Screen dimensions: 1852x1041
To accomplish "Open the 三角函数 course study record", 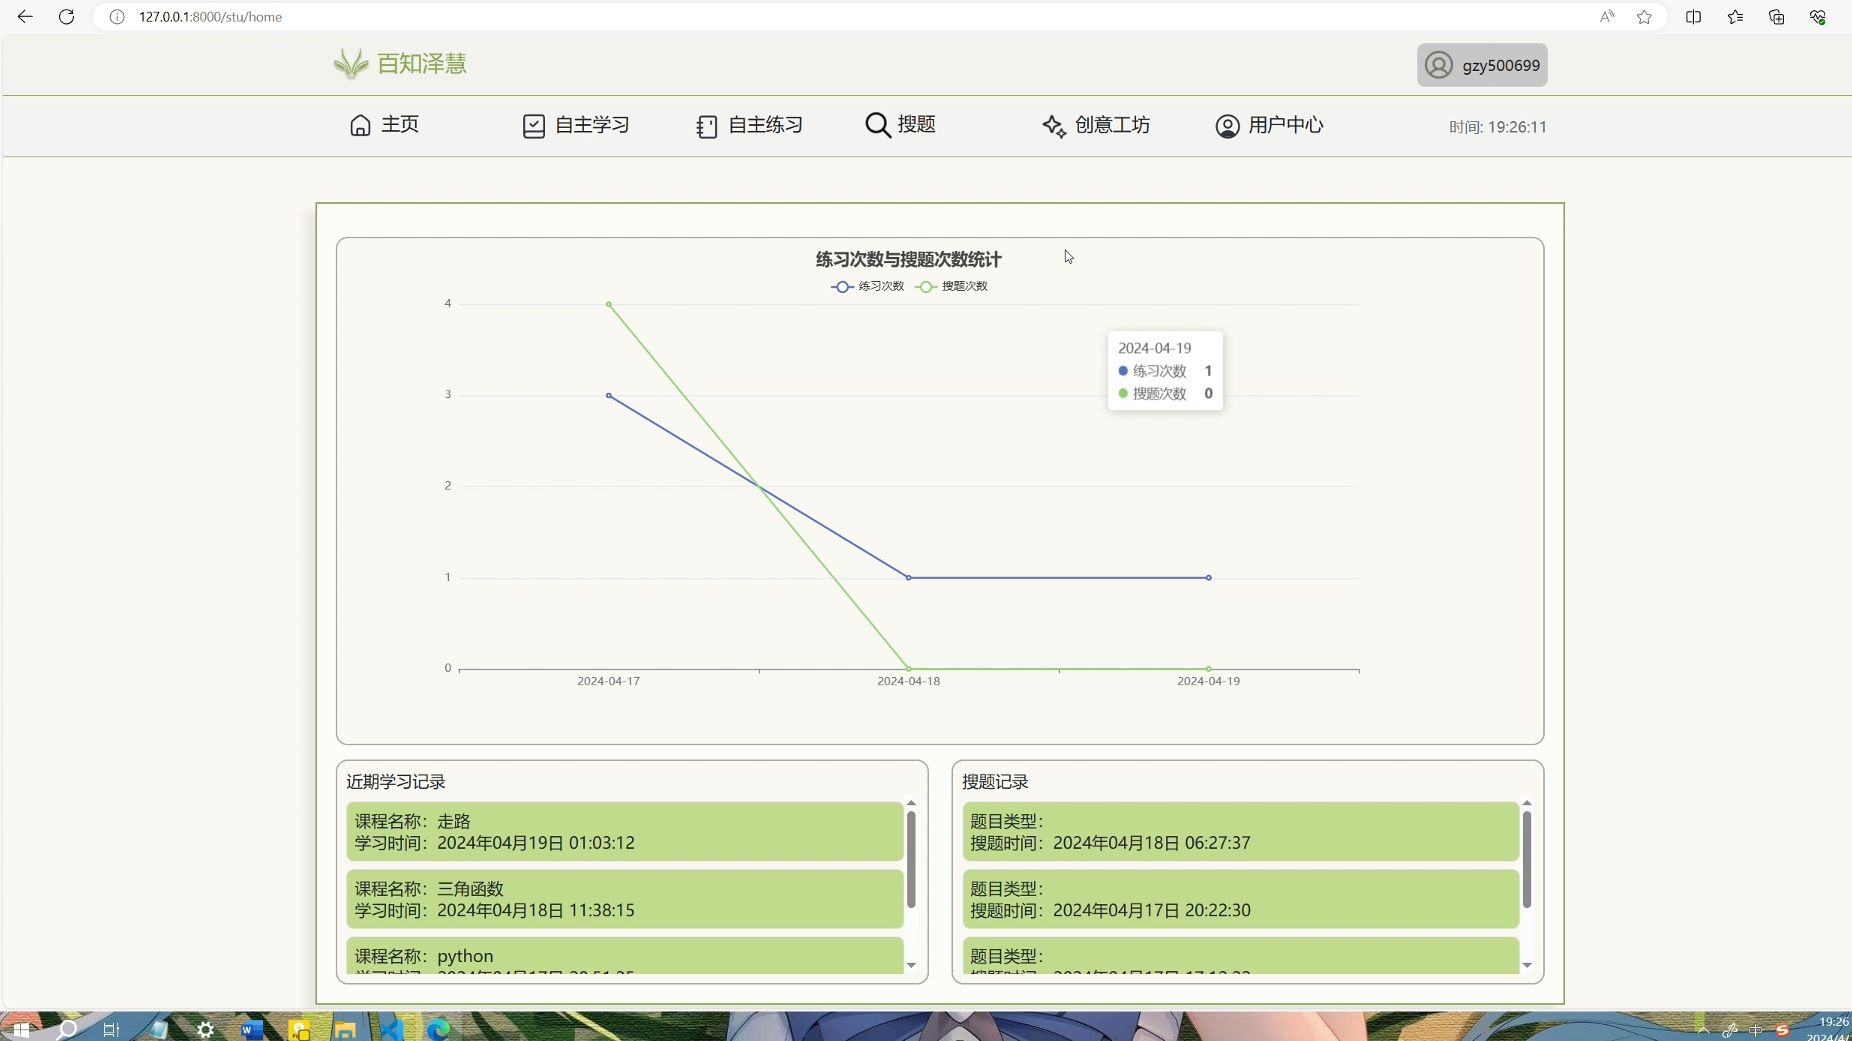I will 625,899.
